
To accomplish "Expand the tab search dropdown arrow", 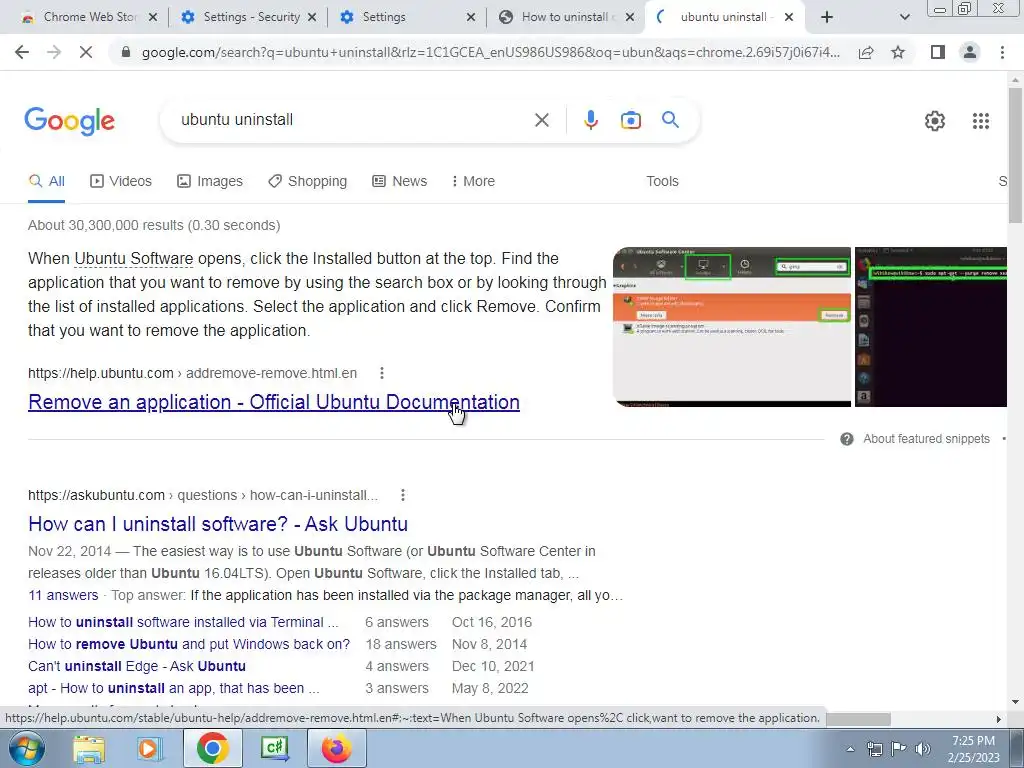I will [904, 17].
